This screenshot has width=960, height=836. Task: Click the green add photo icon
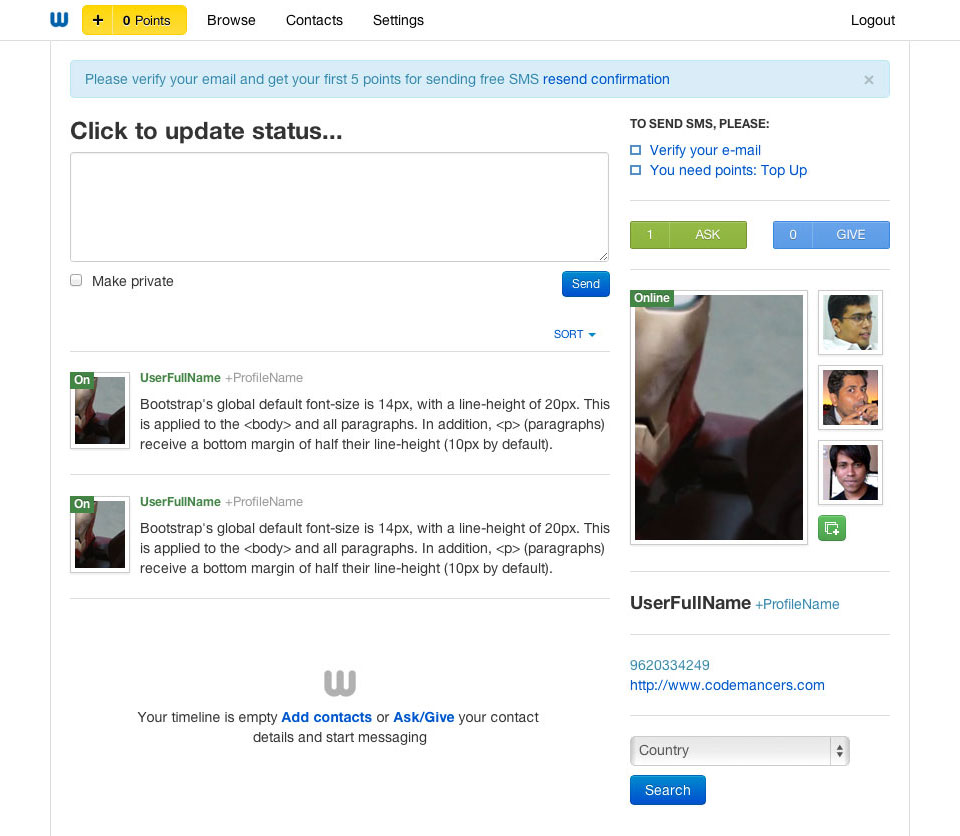pyautogui.click(x=831, y=528)
